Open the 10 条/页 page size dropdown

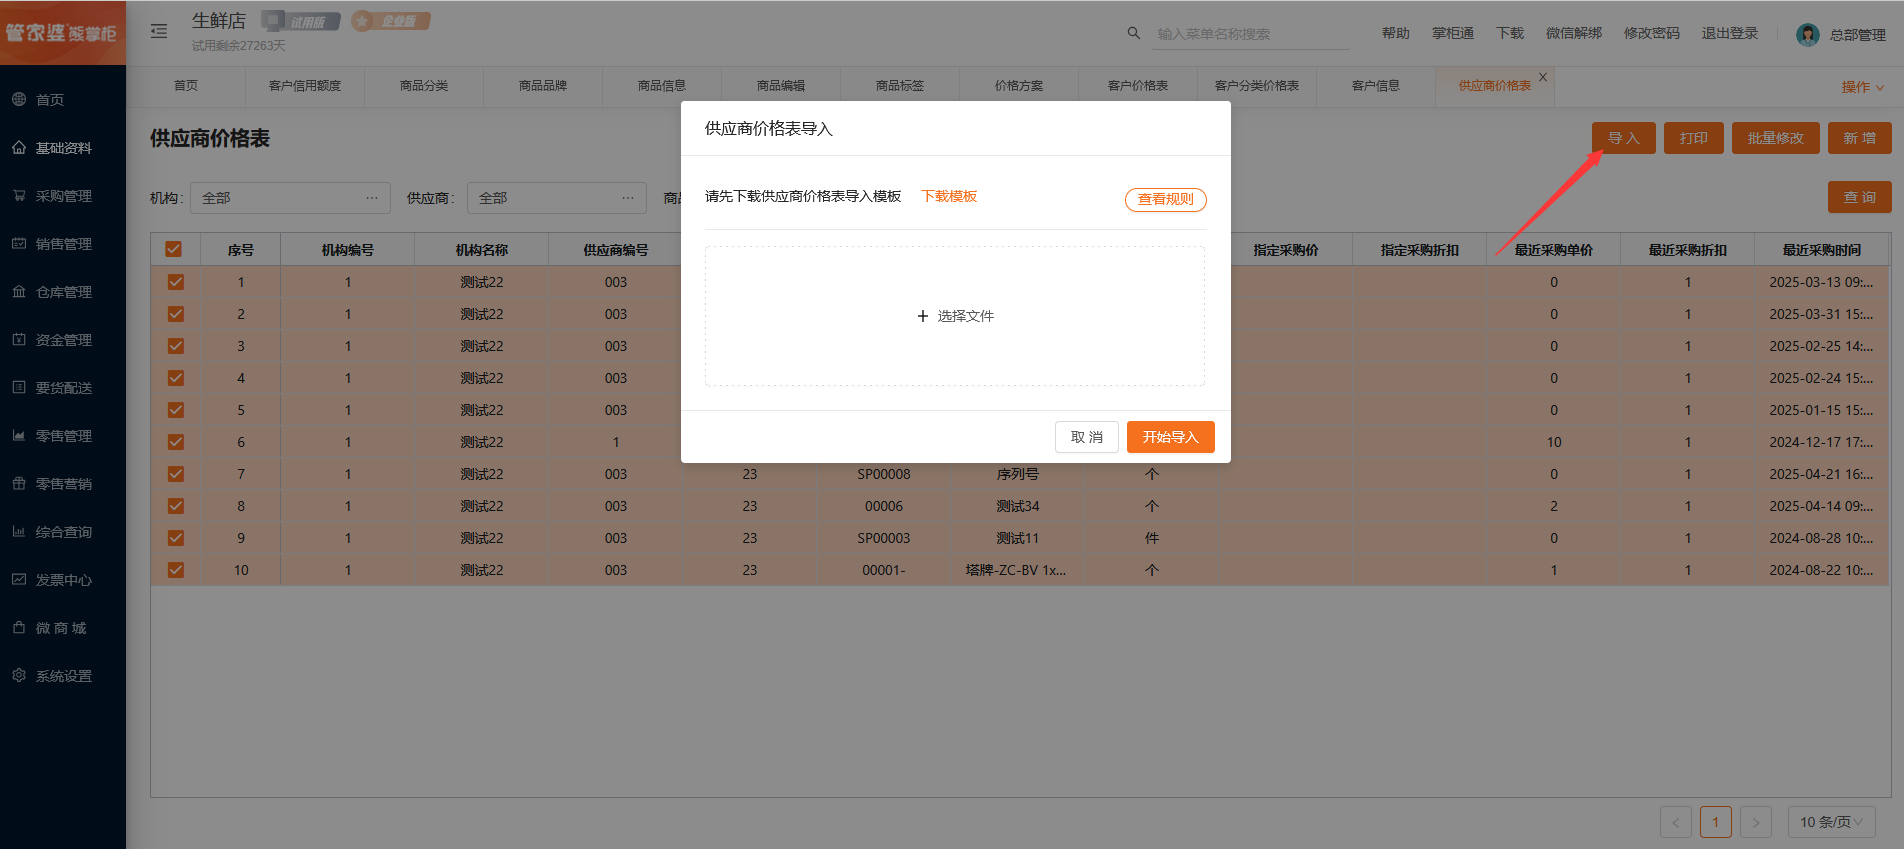1831,822
